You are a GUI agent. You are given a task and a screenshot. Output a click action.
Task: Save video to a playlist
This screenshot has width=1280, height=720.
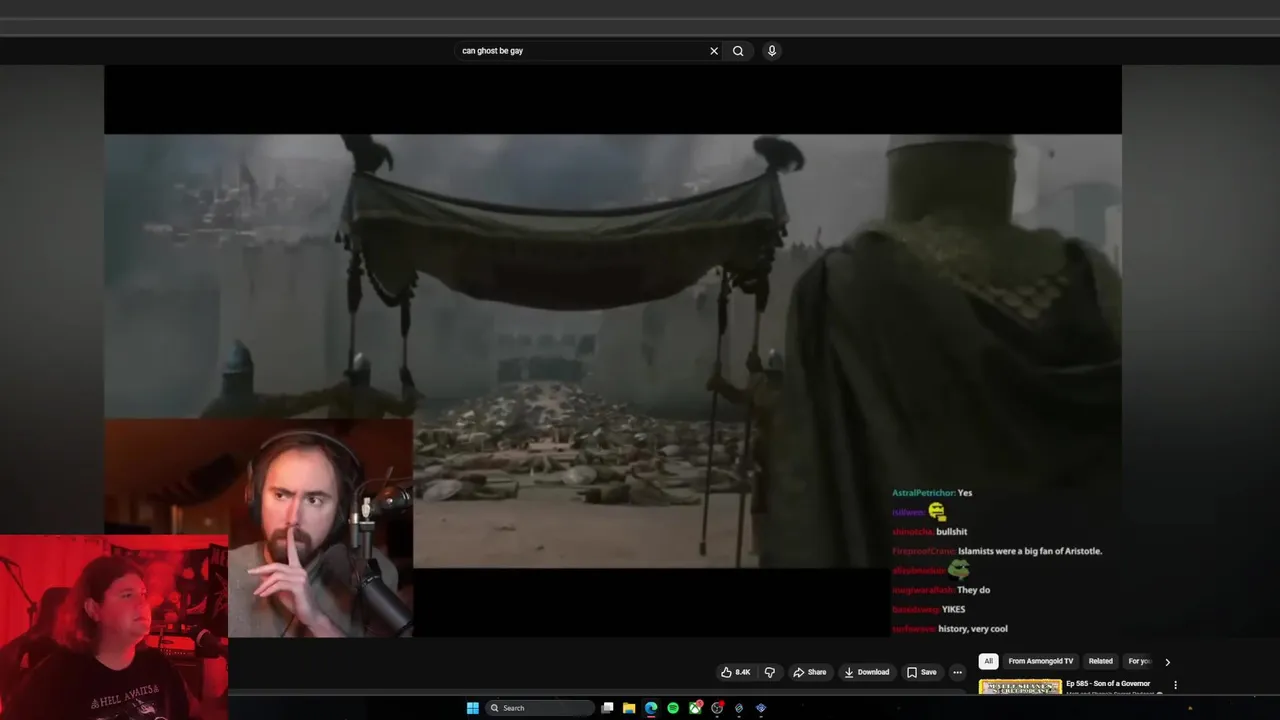[x=922, y=672]
